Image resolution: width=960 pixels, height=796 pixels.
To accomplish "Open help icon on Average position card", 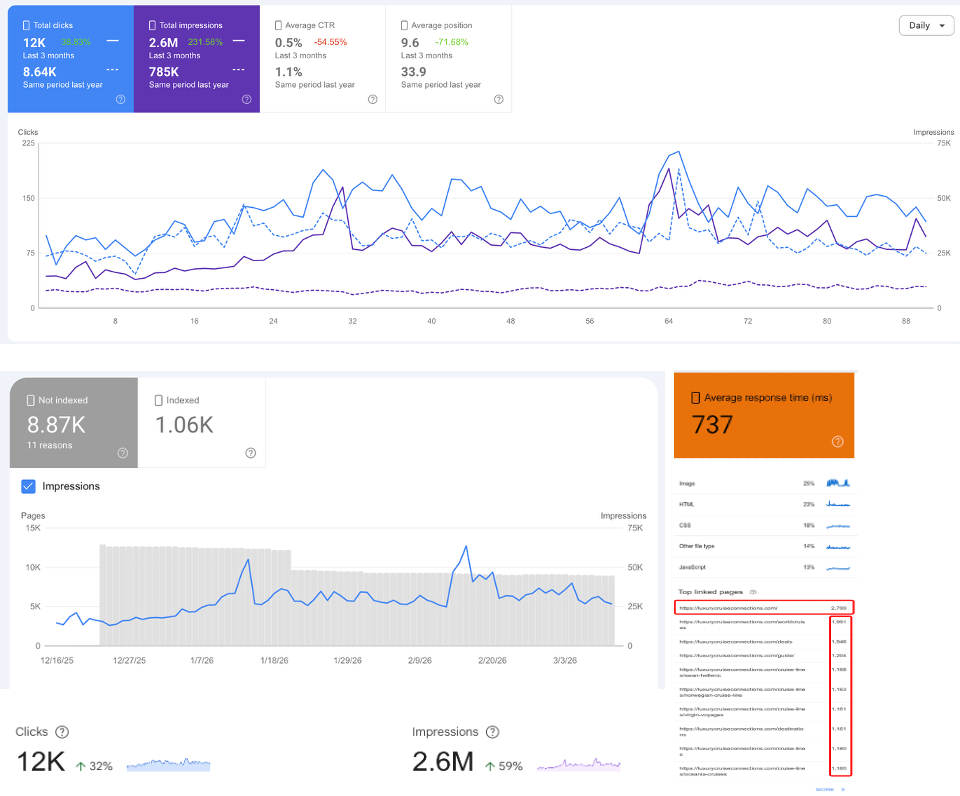I will [498, 99].
